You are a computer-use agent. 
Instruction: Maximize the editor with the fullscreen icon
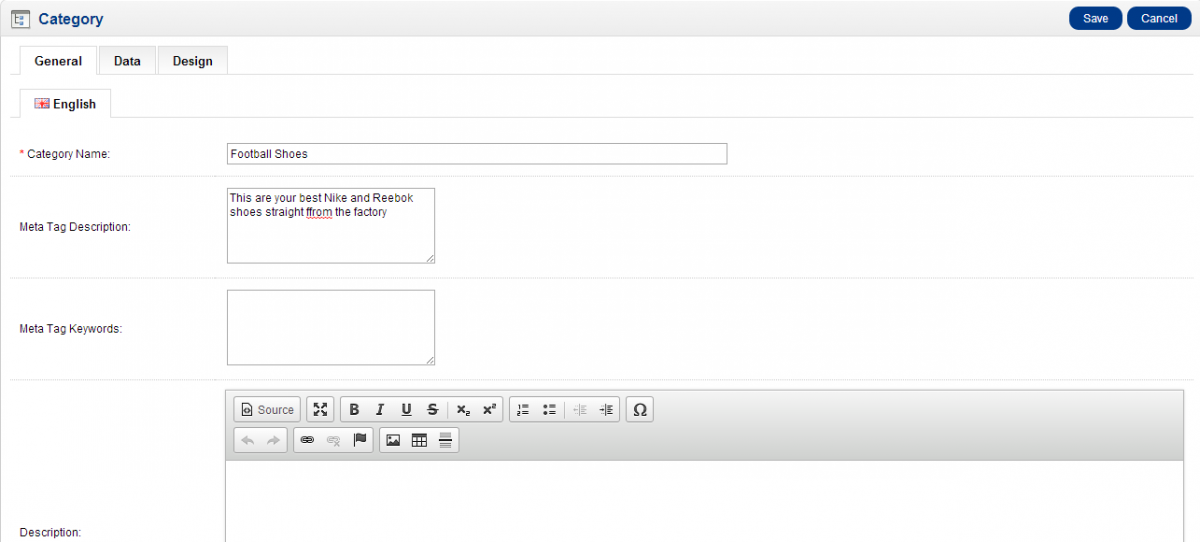point(320,409)
